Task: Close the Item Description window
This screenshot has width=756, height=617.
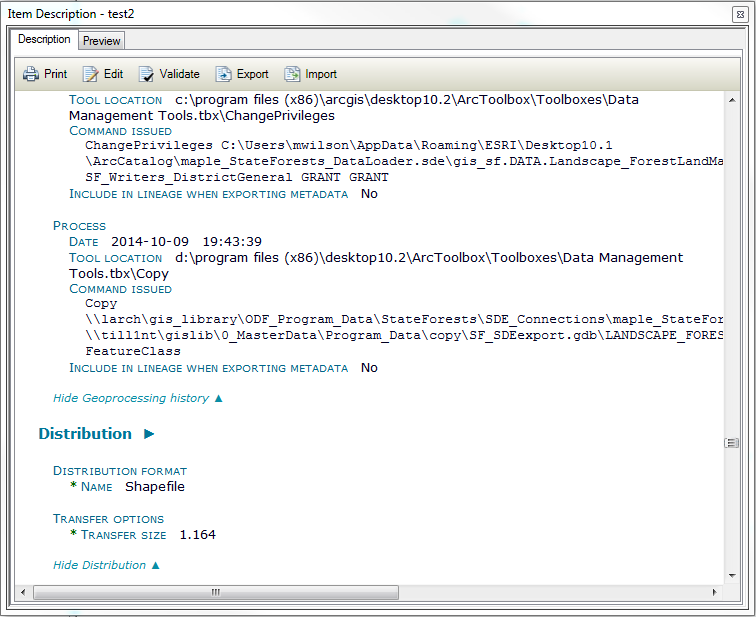Action: click(x=740, y=14)
